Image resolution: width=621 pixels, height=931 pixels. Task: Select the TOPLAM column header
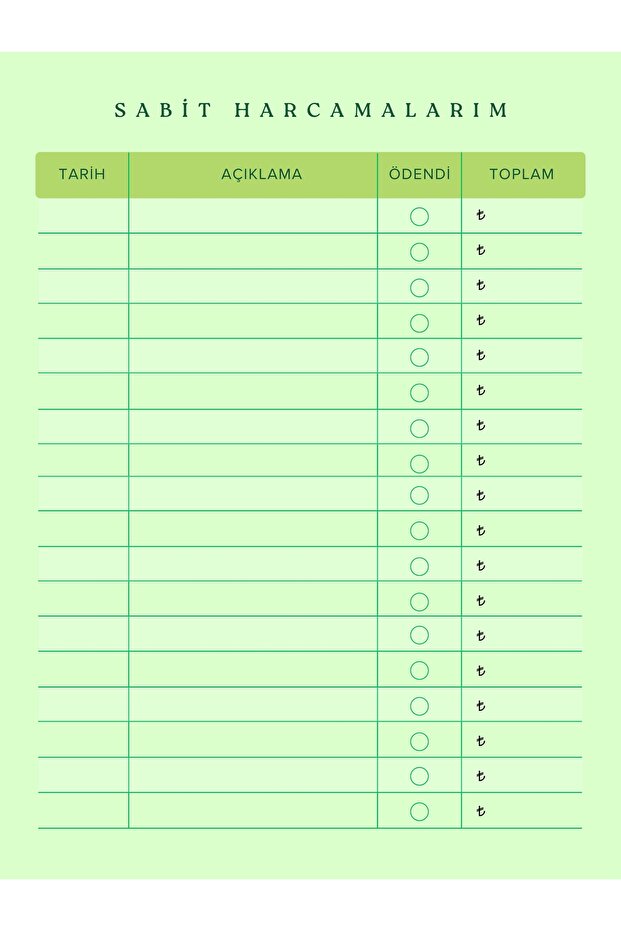521,174
